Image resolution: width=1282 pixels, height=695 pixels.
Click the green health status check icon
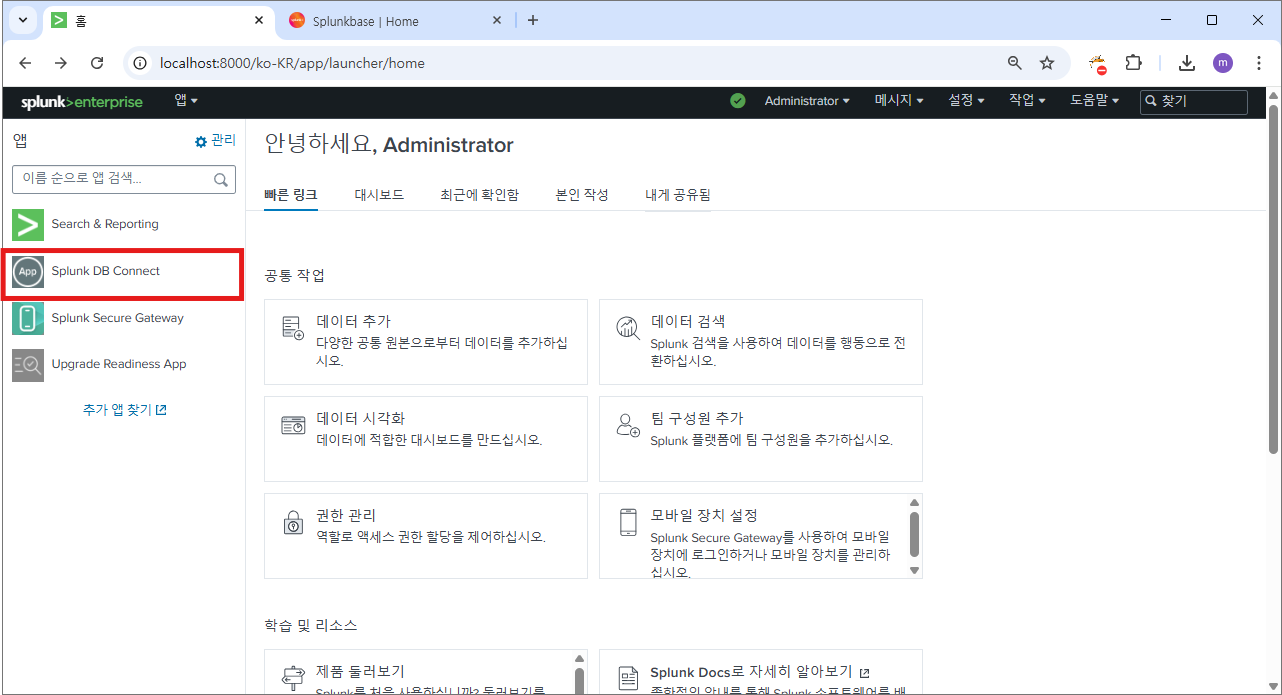point(738,101)
